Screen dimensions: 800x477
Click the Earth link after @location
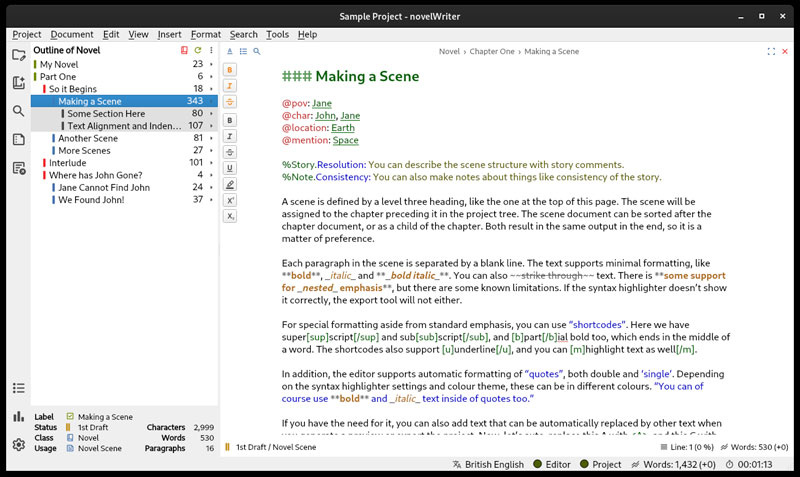343,128
